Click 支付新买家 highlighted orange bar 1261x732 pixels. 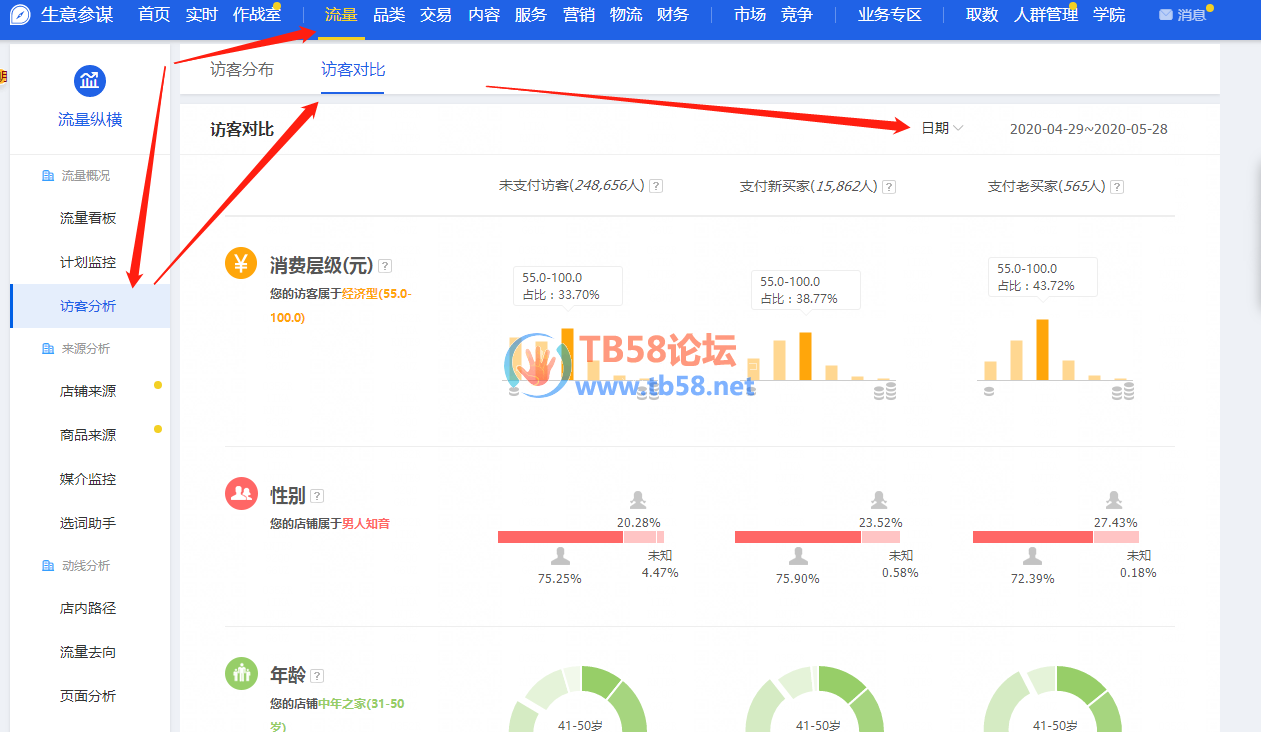coord(806,357)
